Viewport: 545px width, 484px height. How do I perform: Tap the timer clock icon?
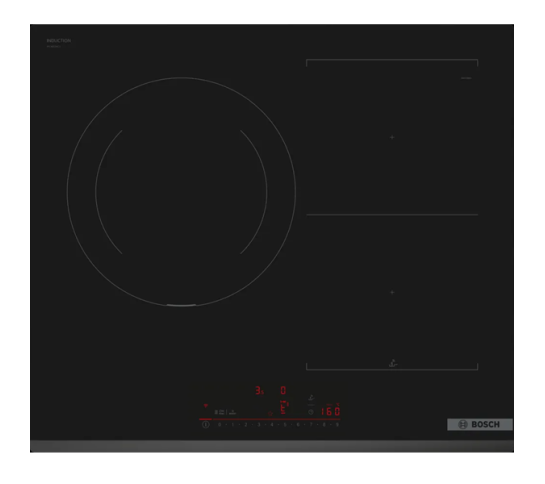[x=311, y=412]
